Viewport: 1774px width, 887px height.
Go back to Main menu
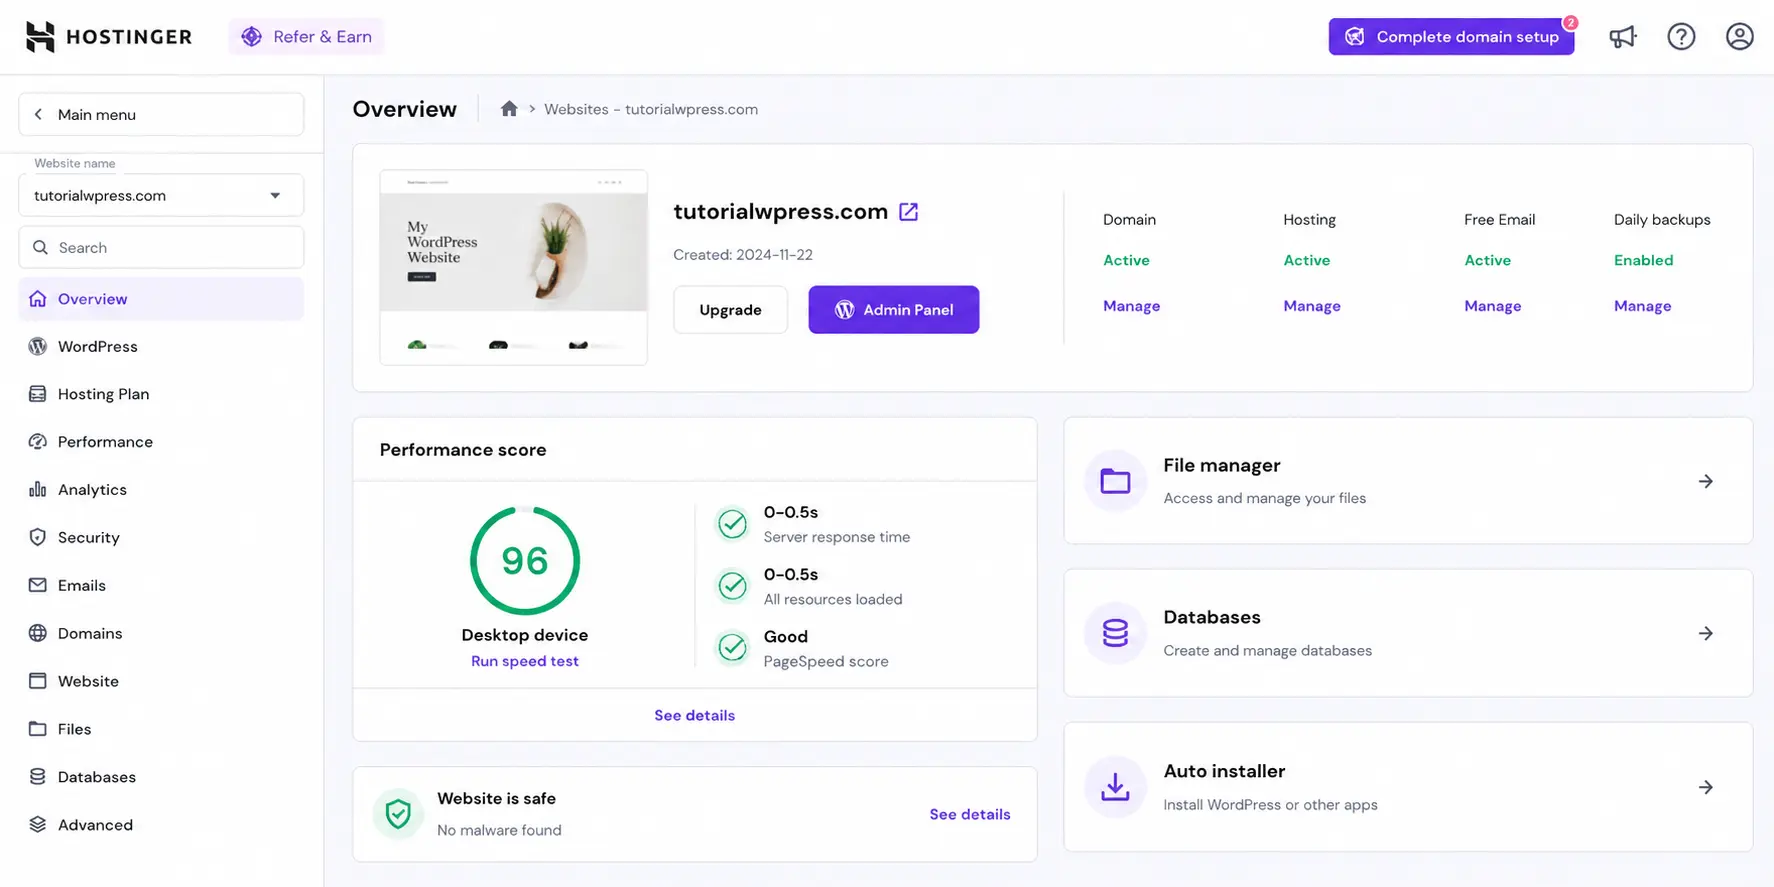click(x=161, y=114)
